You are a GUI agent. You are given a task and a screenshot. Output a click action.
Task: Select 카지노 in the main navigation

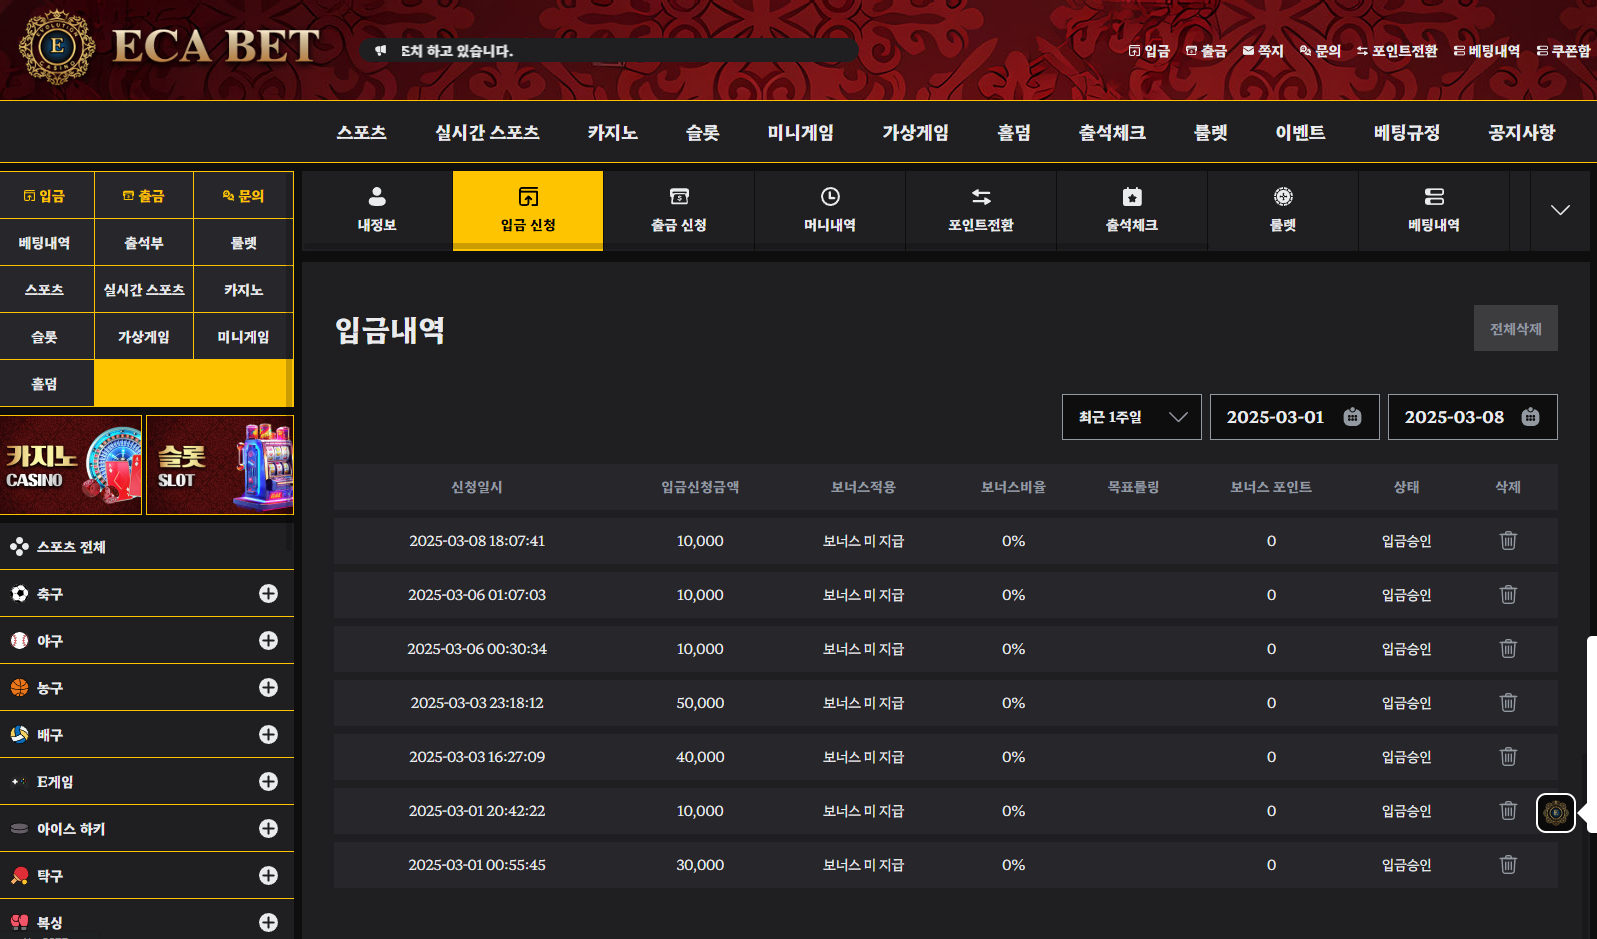(612, 132)
